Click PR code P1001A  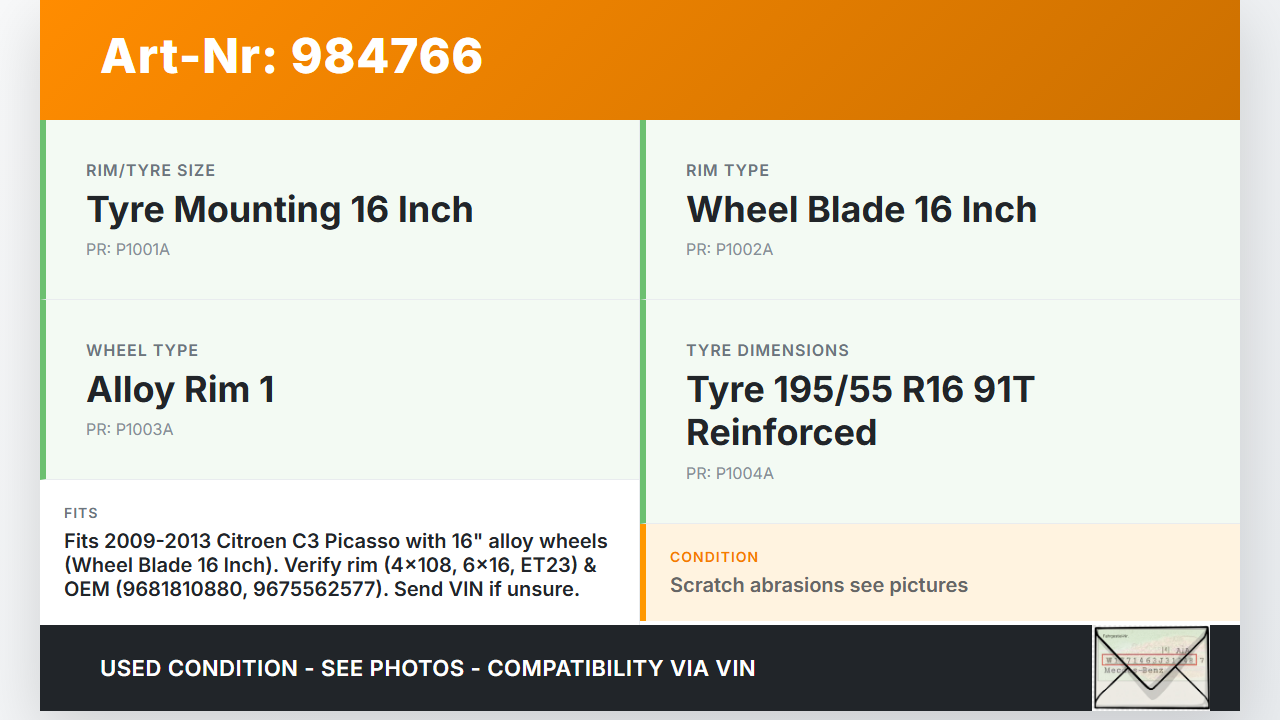pos(128,249)
